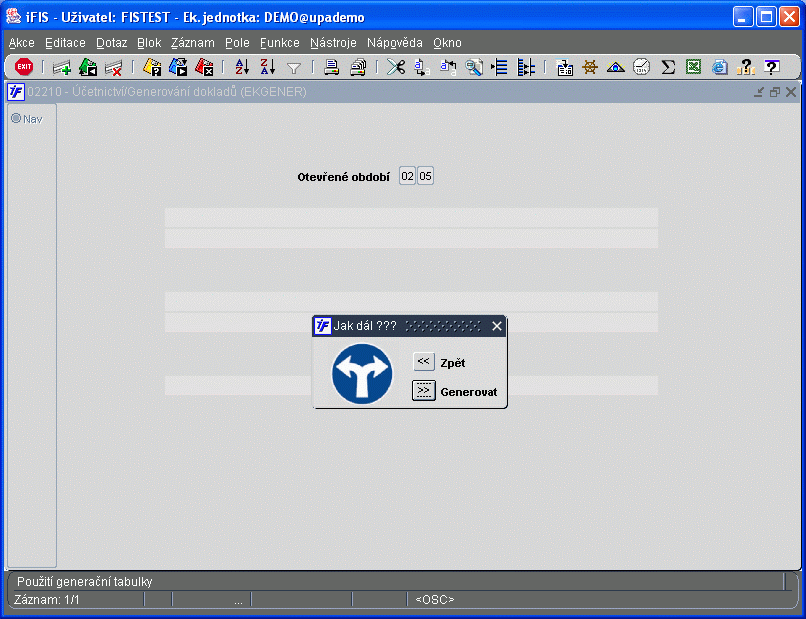The height and width of the screenshot is (619, 806).
Task: Click the iF icon in the Jak dál dialog title
Action: 322,326
